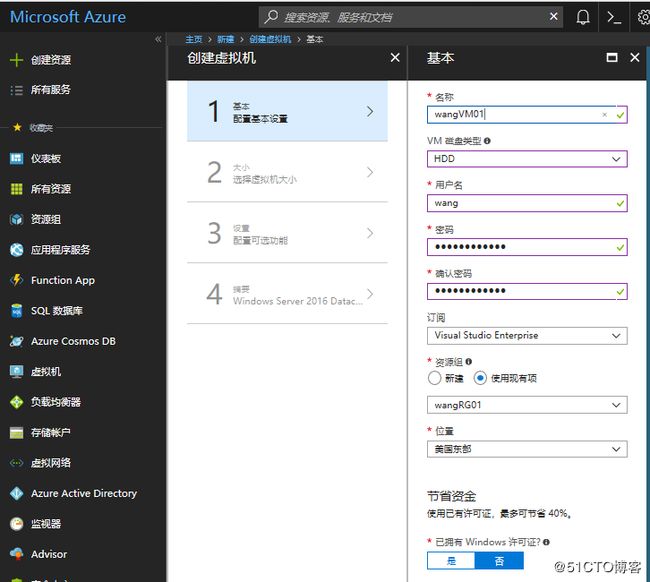The image size is (650, 582).
Task: Open the Visual Studio Enterprise subscription dropdown
Action: [527, 335]
